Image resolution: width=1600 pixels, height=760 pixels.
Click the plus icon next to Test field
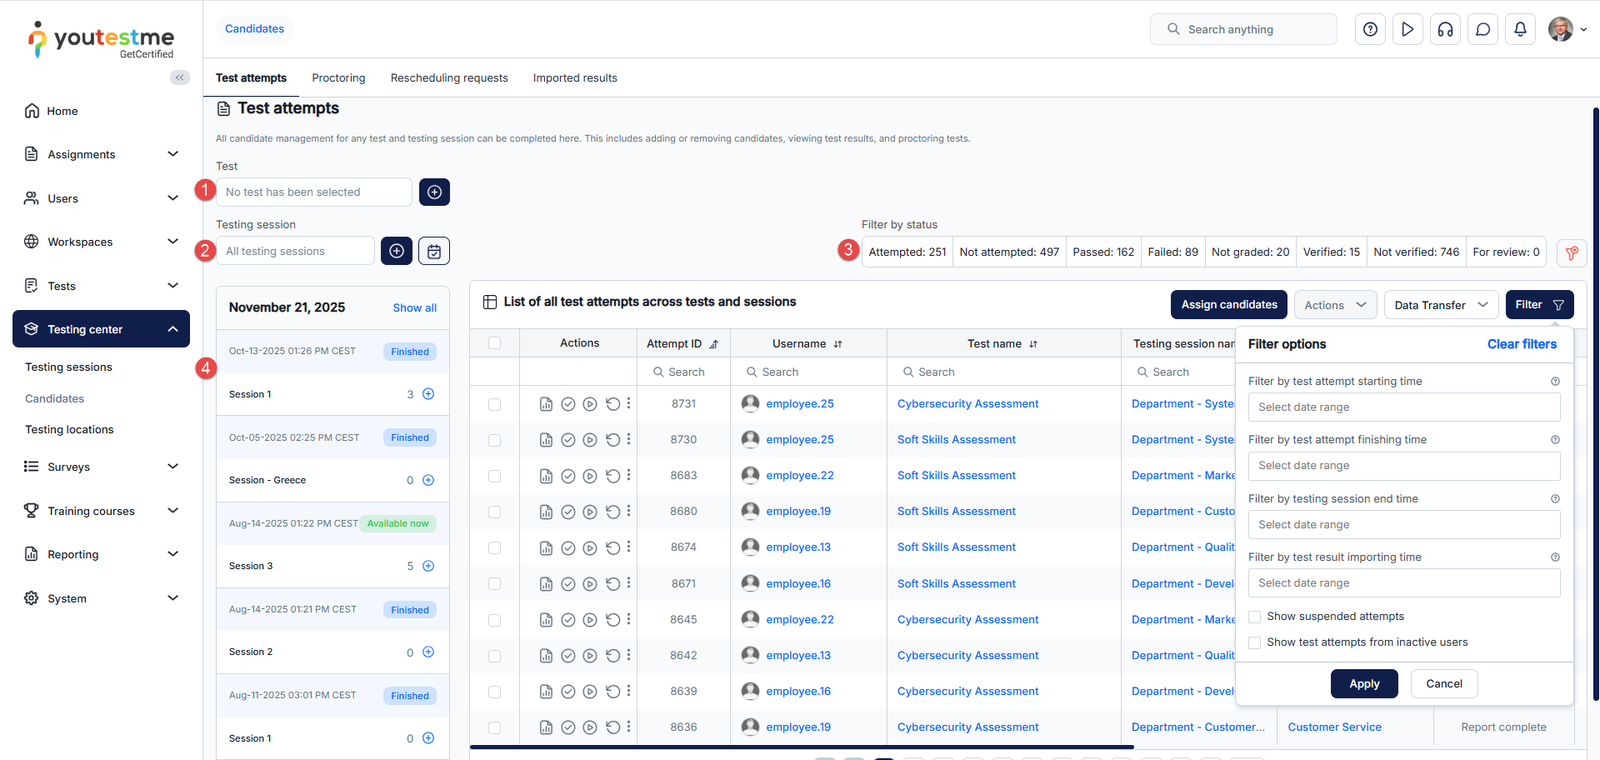coord(434,192)
